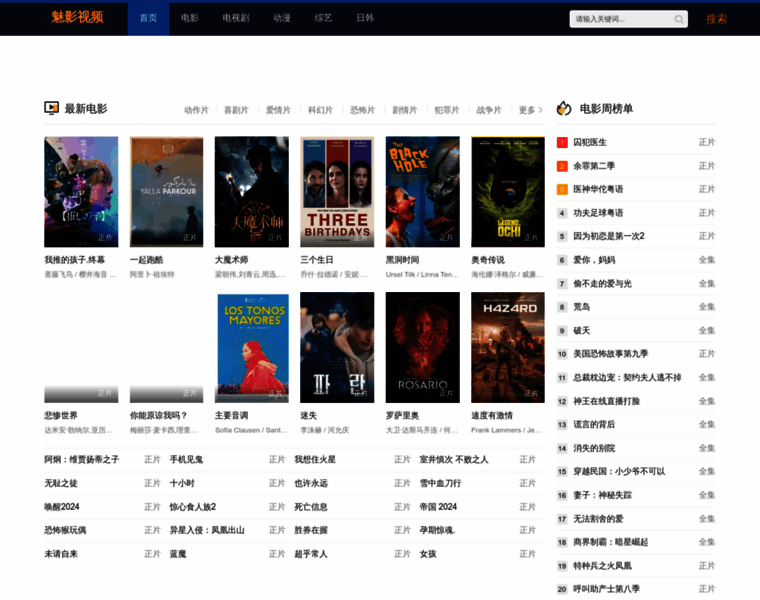Click the flame icon beside 电影周榜单

click(x=564, y=108)
